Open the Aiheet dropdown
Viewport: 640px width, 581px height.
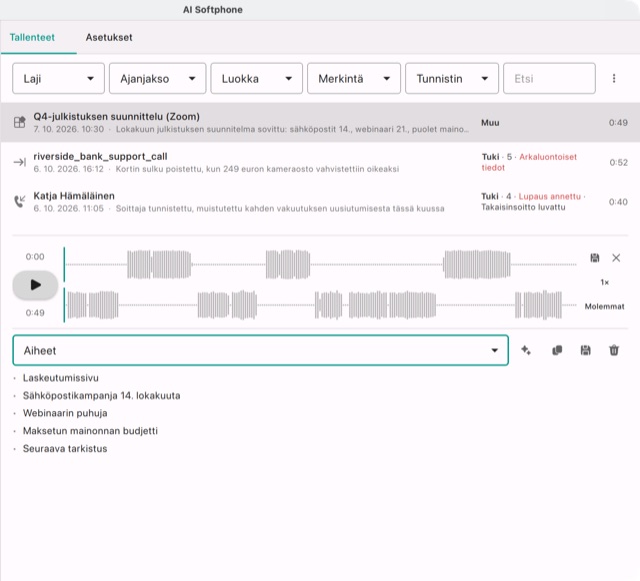tap(260, 350)
